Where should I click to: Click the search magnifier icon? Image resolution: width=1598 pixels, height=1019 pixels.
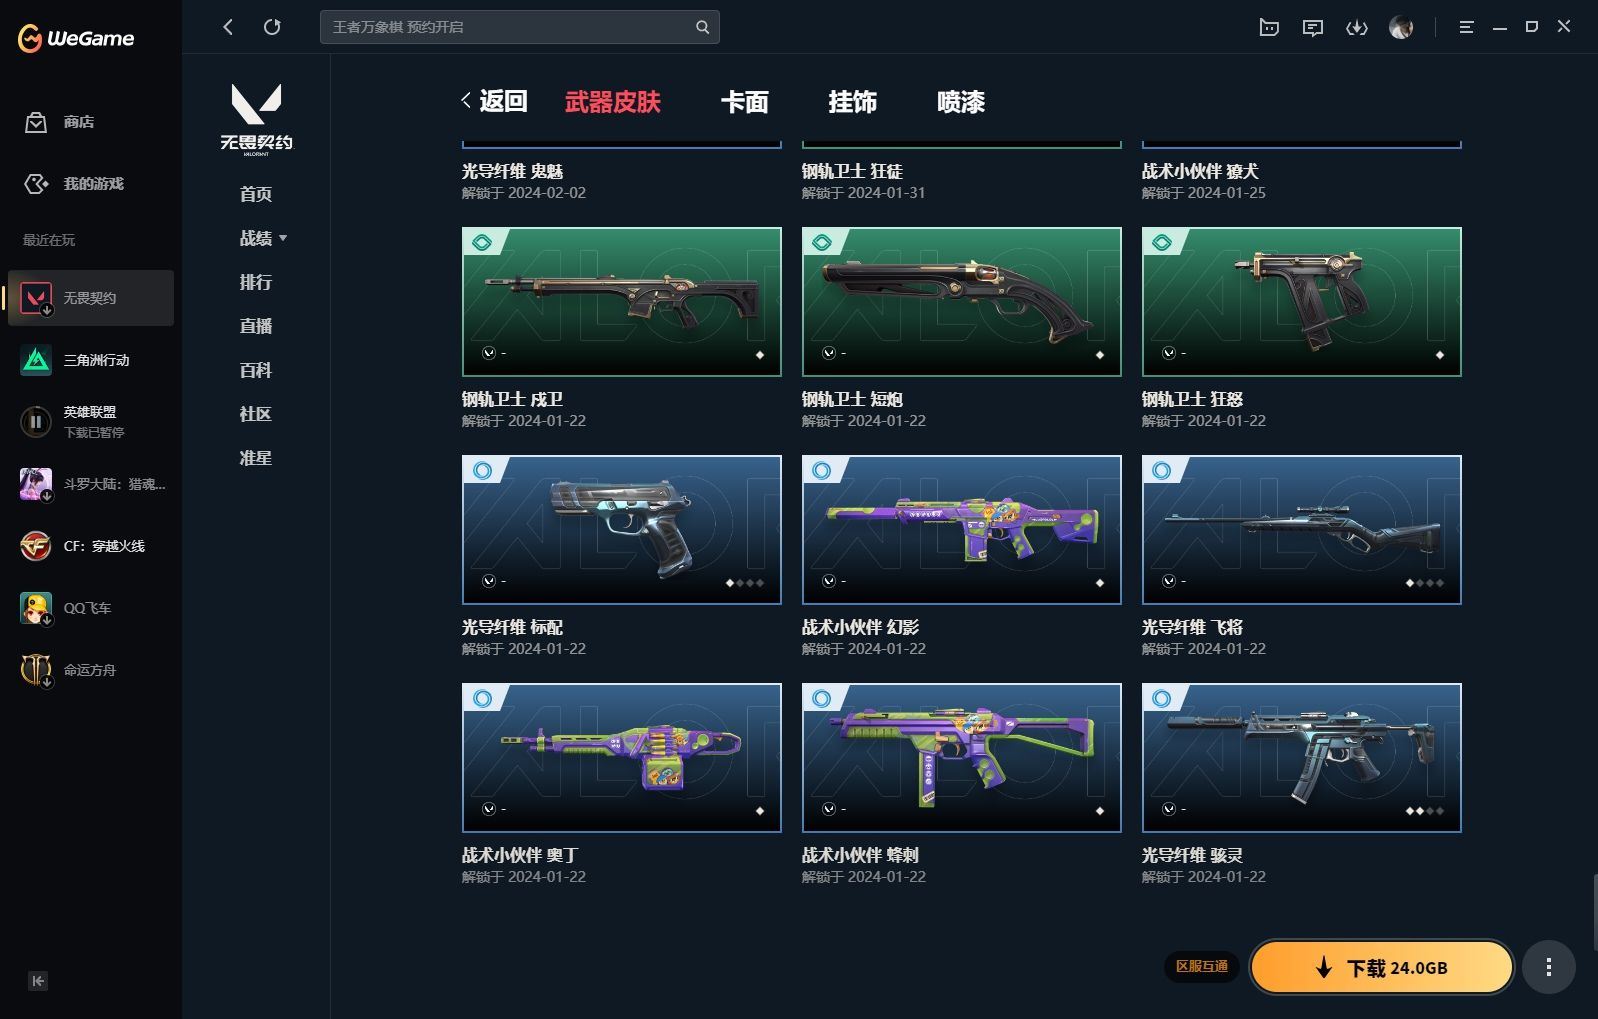tap(702, 27)
